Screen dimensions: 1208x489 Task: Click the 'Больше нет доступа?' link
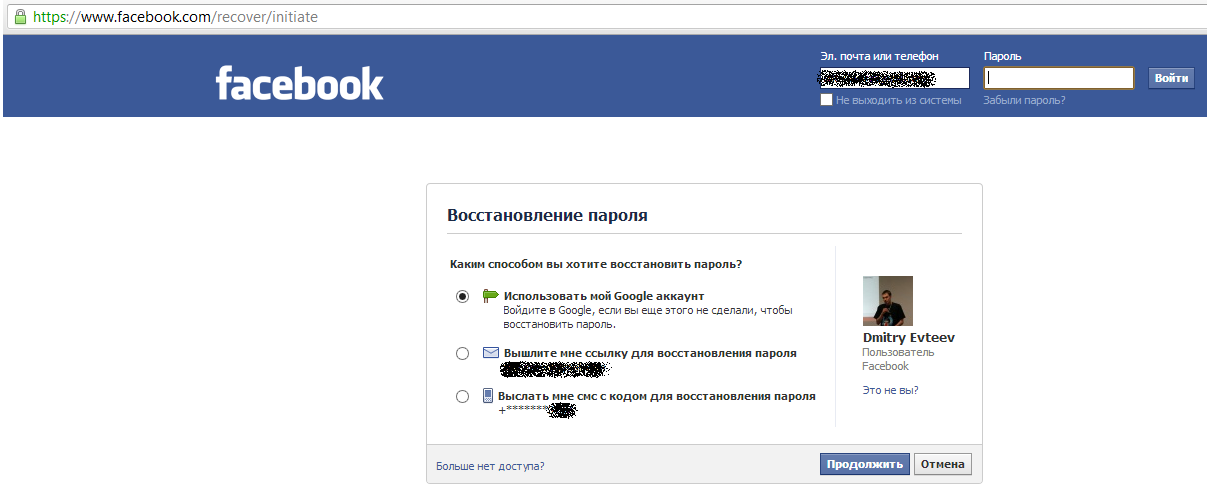[490, 466]
